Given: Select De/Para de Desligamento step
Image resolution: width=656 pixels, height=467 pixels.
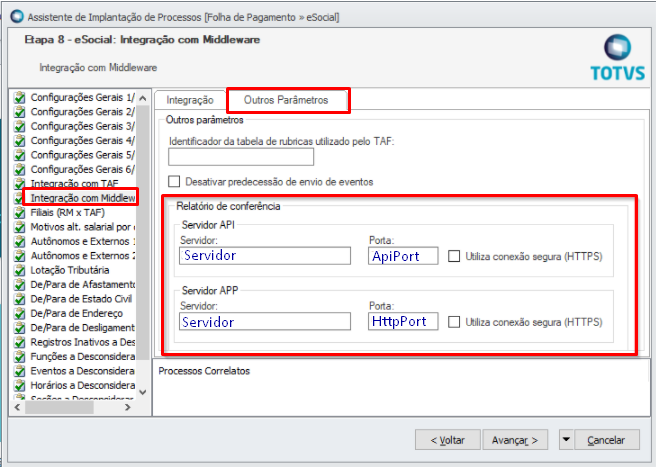Looking at the screenshot, I should click(83, 328).
